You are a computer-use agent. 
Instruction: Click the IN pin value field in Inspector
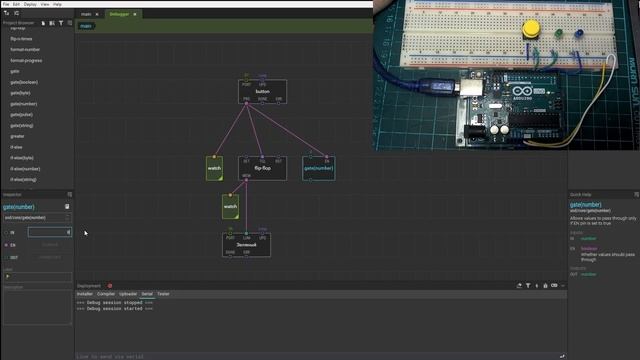50,232
